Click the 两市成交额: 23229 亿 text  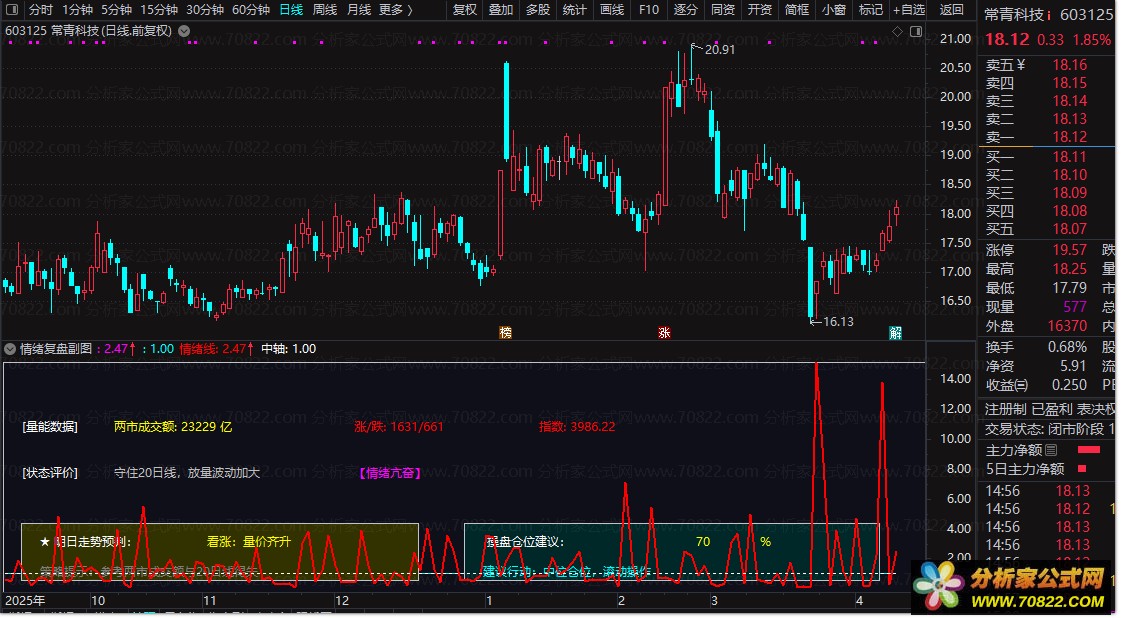[173, 427]
